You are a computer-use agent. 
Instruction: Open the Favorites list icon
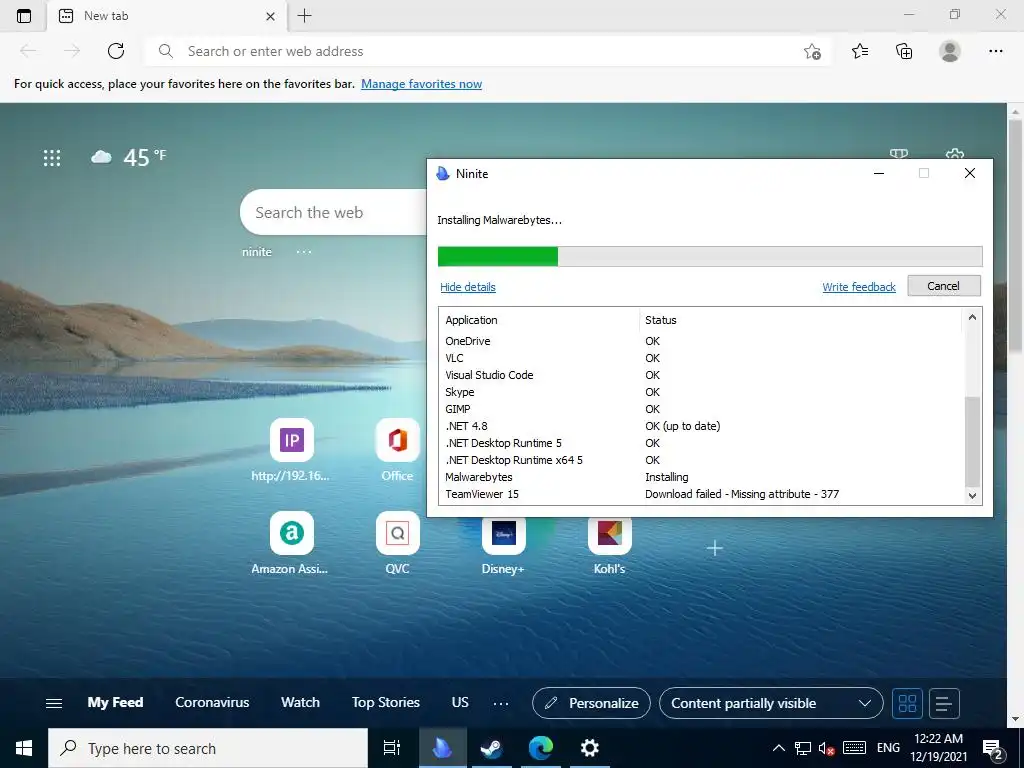(860, 51)
